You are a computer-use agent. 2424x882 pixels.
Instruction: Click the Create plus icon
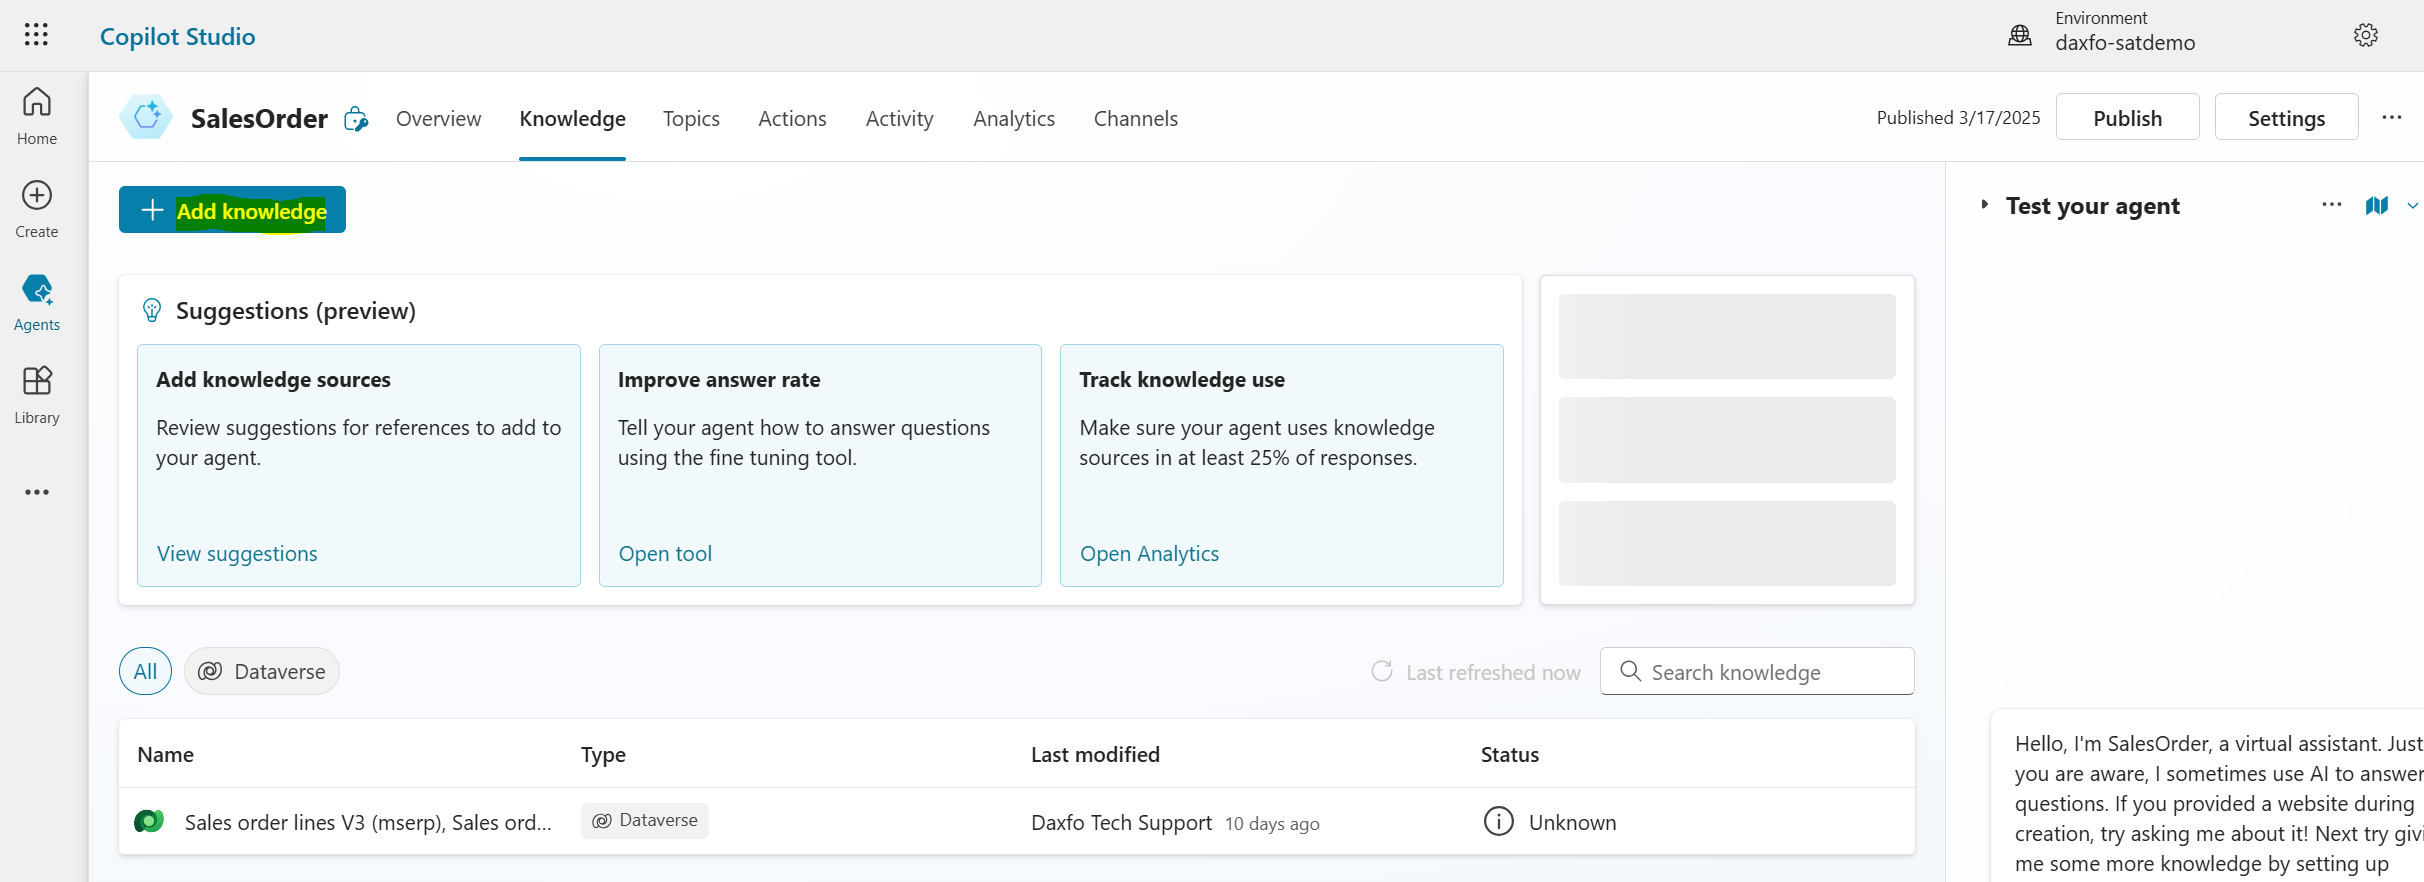tap(37, 195)
